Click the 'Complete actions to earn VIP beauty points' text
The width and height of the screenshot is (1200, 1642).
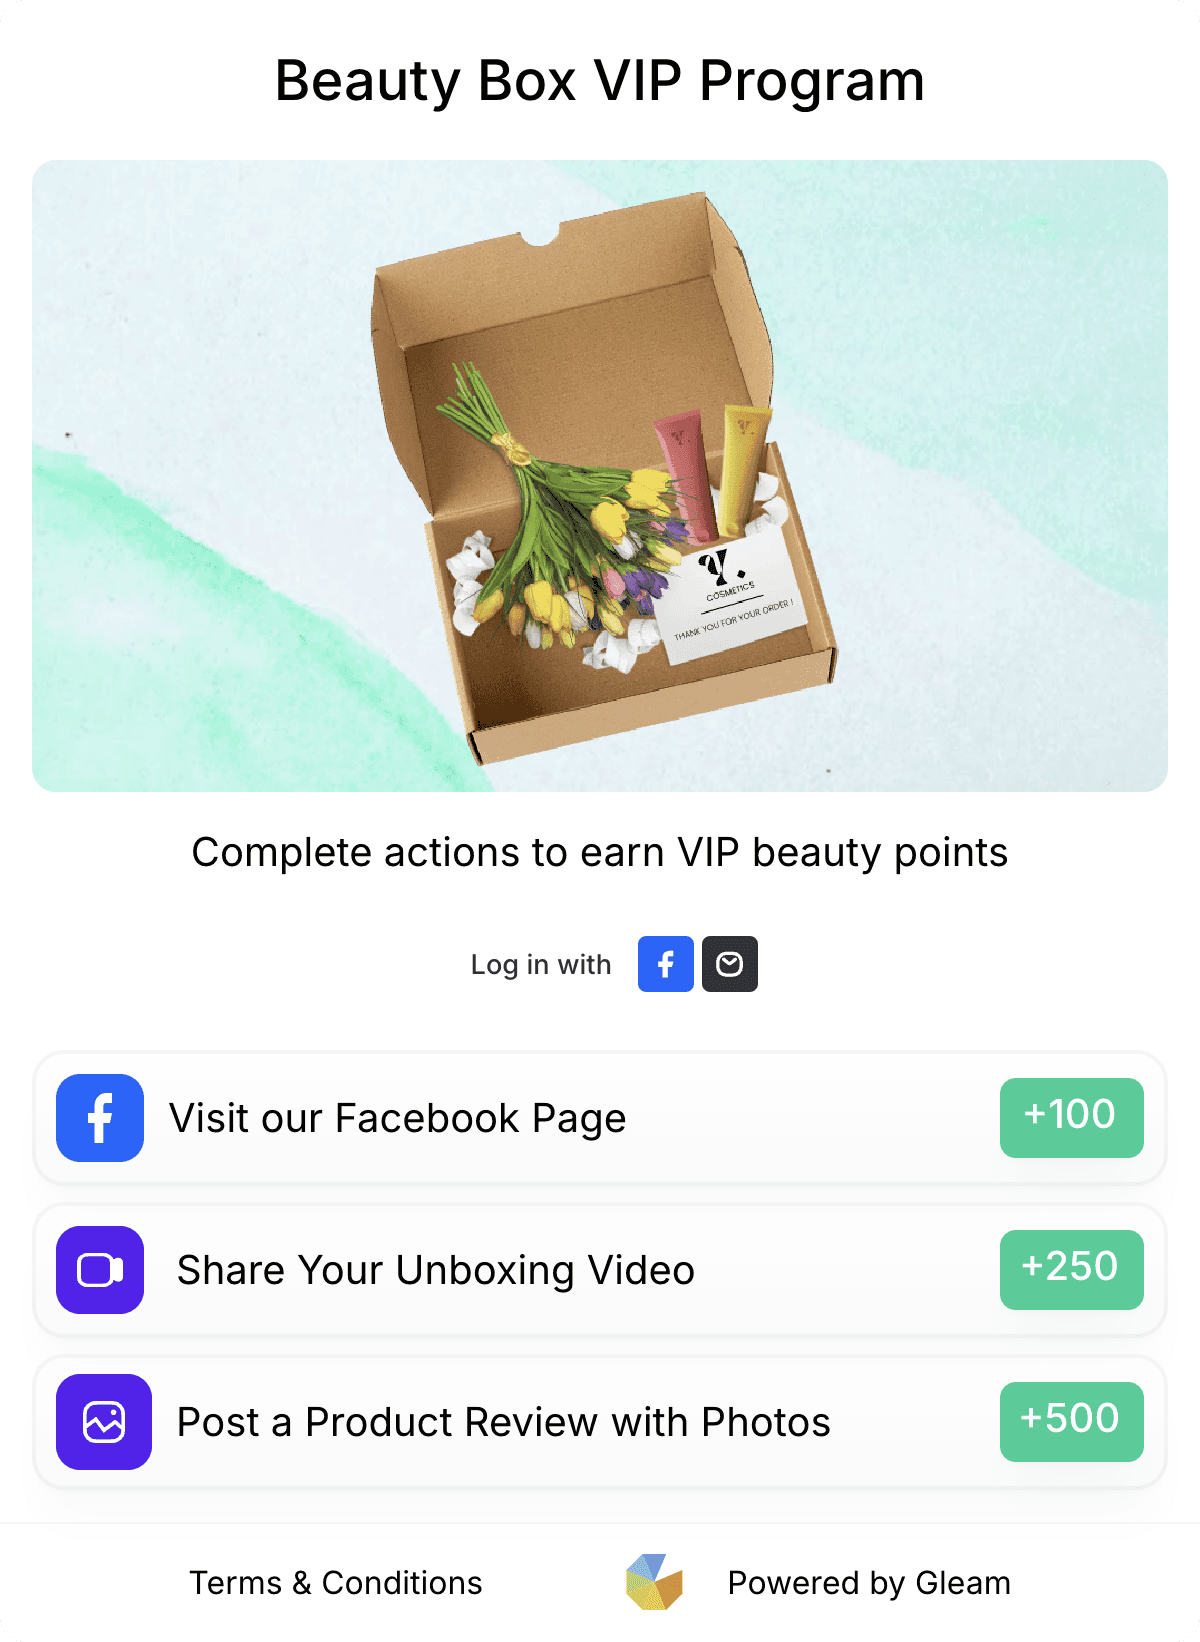(600, 853)
